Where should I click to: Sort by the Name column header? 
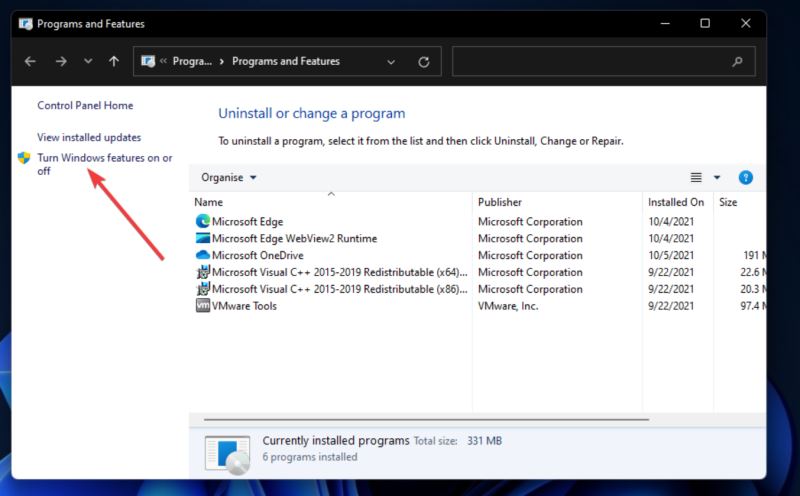209,202
